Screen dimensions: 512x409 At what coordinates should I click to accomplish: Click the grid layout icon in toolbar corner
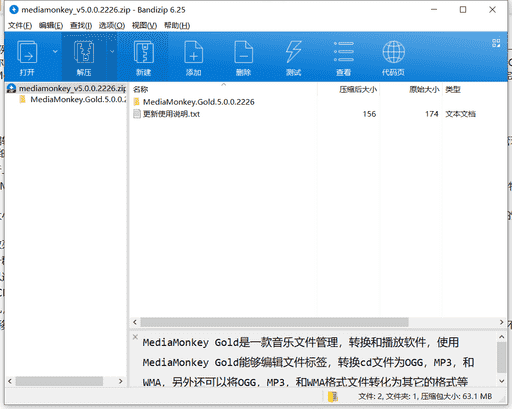pos(496,43)
